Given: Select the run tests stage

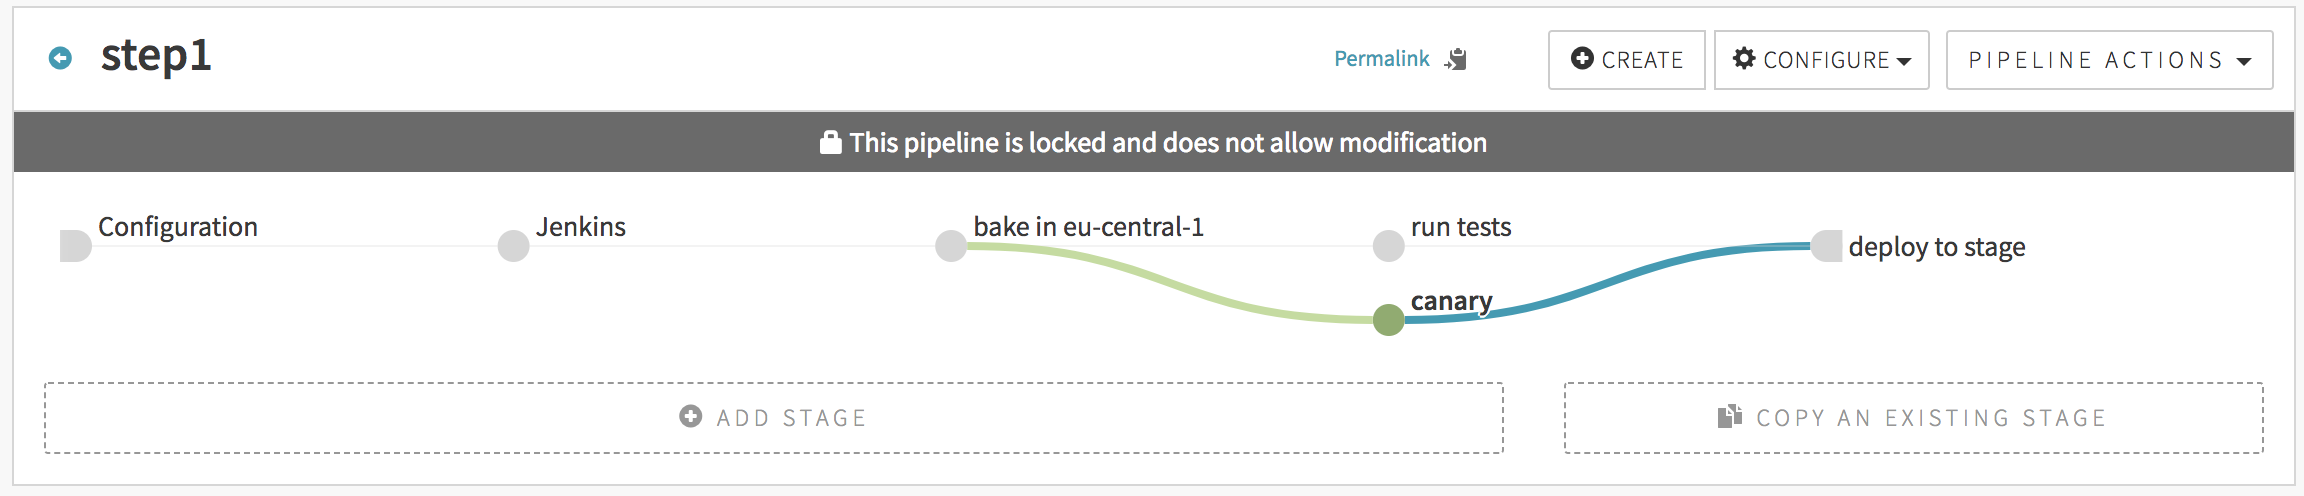Looking at the screenshot, I should (x=1388, y=246).
